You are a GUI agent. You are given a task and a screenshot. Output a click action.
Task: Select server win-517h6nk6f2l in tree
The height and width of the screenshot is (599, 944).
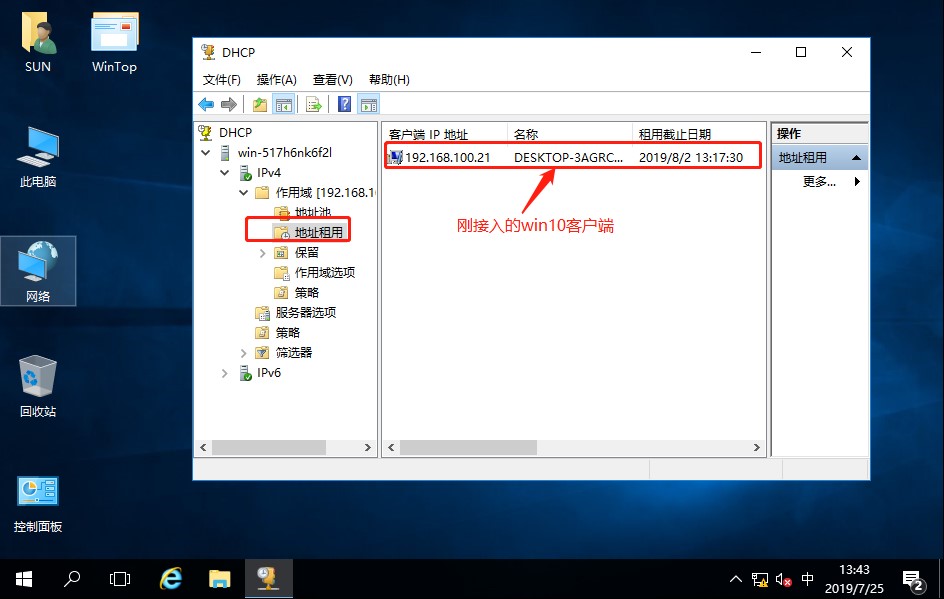point(284,152)
